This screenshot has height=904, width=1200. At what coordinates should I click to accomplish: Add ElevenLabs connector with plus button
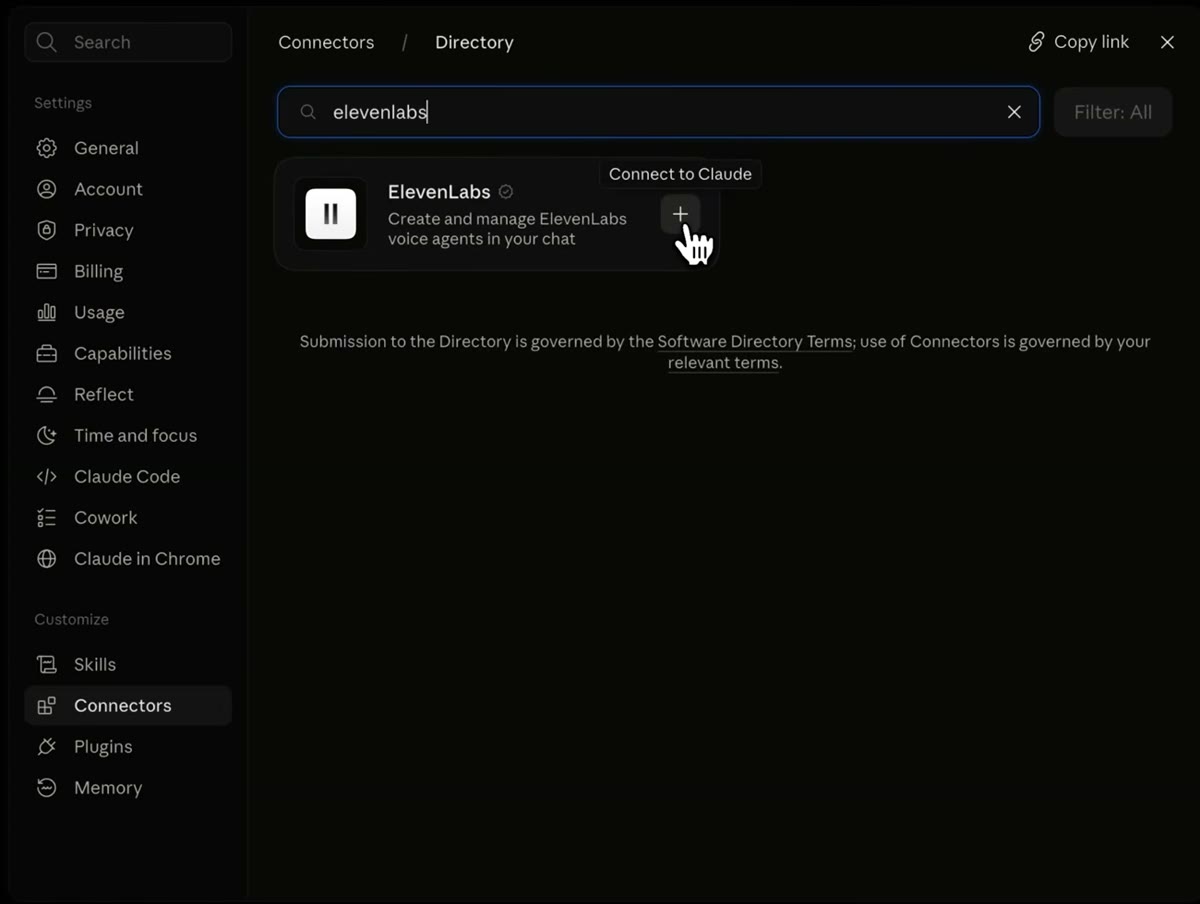(x=680, y=214)
